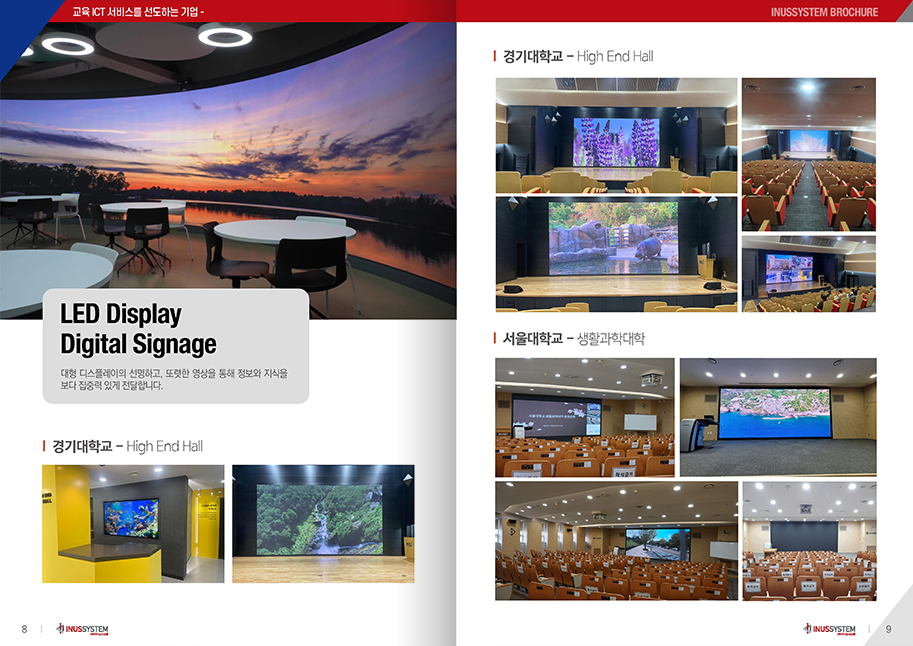
Task: Select the 교육 ICT 서비스를 선도하는 기업 header text
Action: [x=139, y=12]
